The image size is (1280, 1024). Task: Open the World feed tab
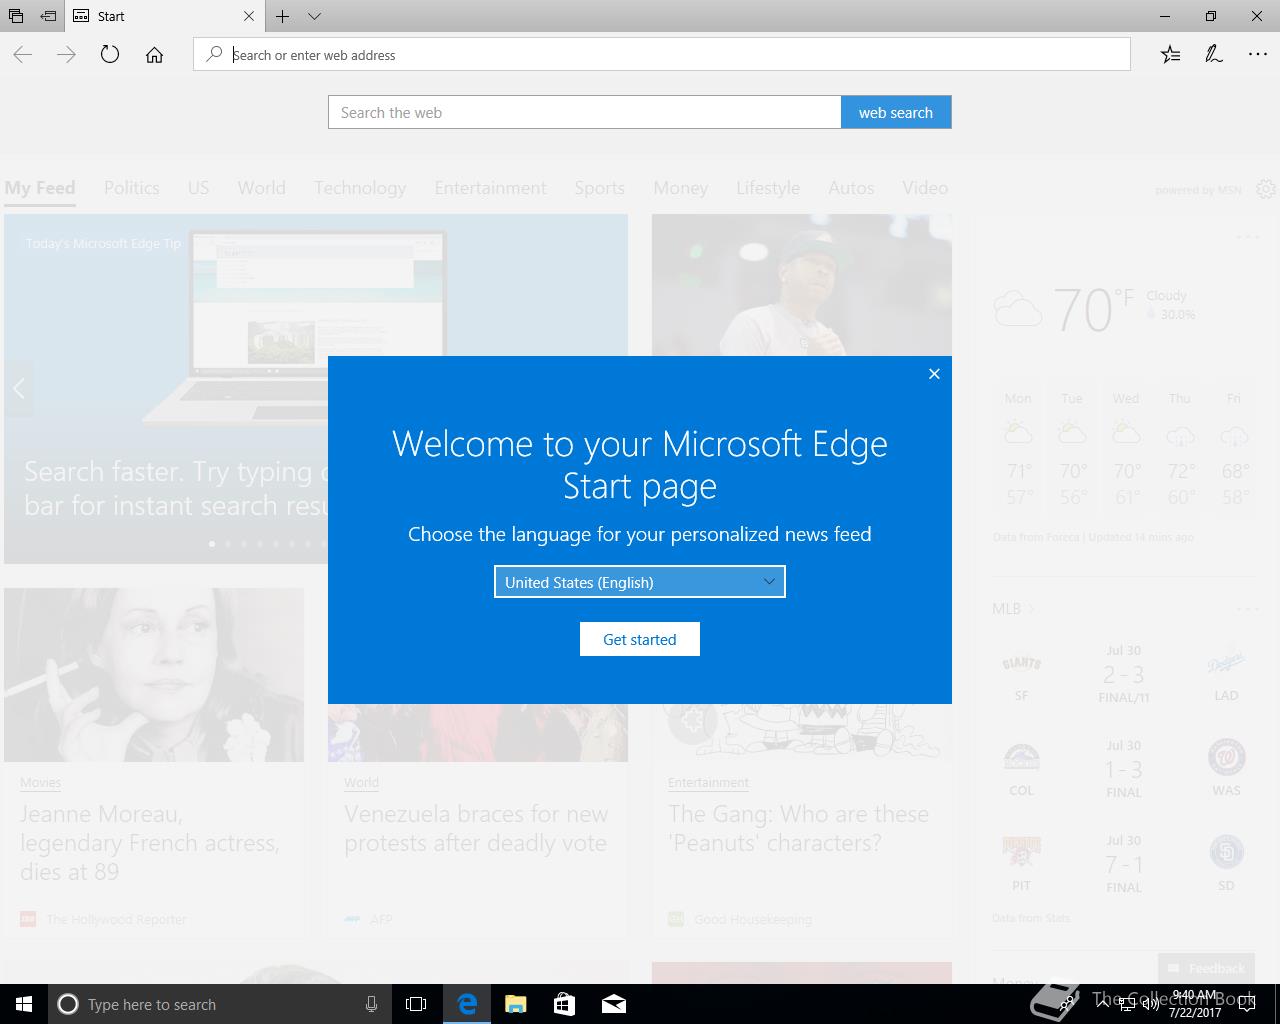tap(262, 188)
